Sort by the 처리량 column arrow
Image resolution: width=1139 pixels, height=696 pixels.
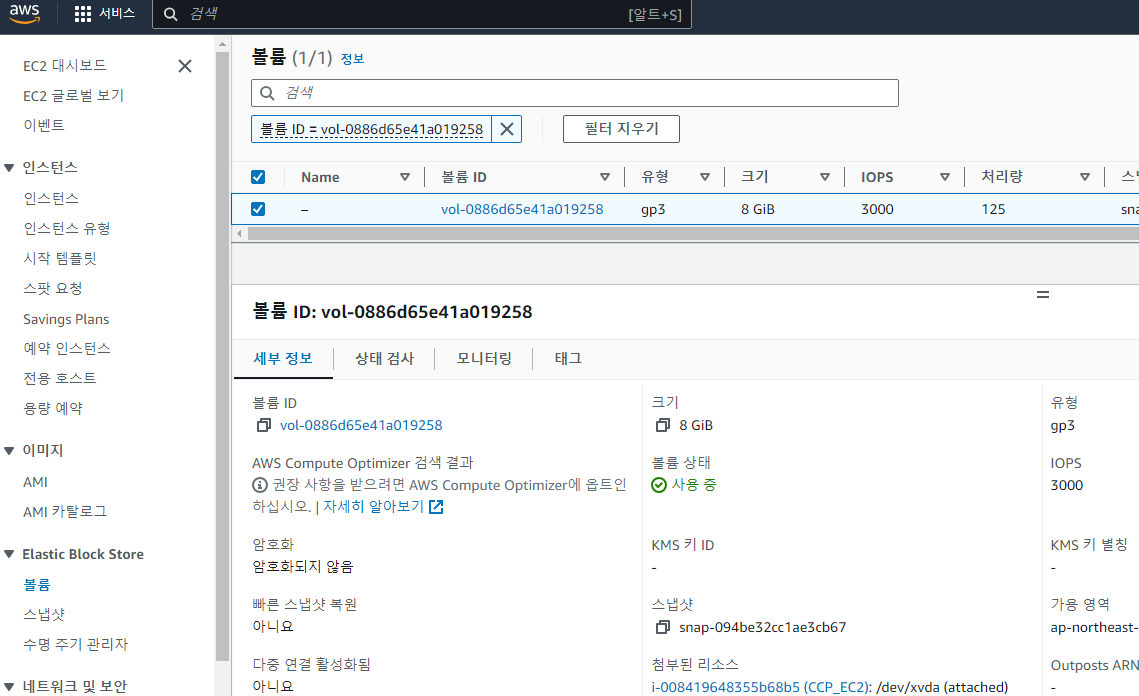click(x=1085, y=177)
